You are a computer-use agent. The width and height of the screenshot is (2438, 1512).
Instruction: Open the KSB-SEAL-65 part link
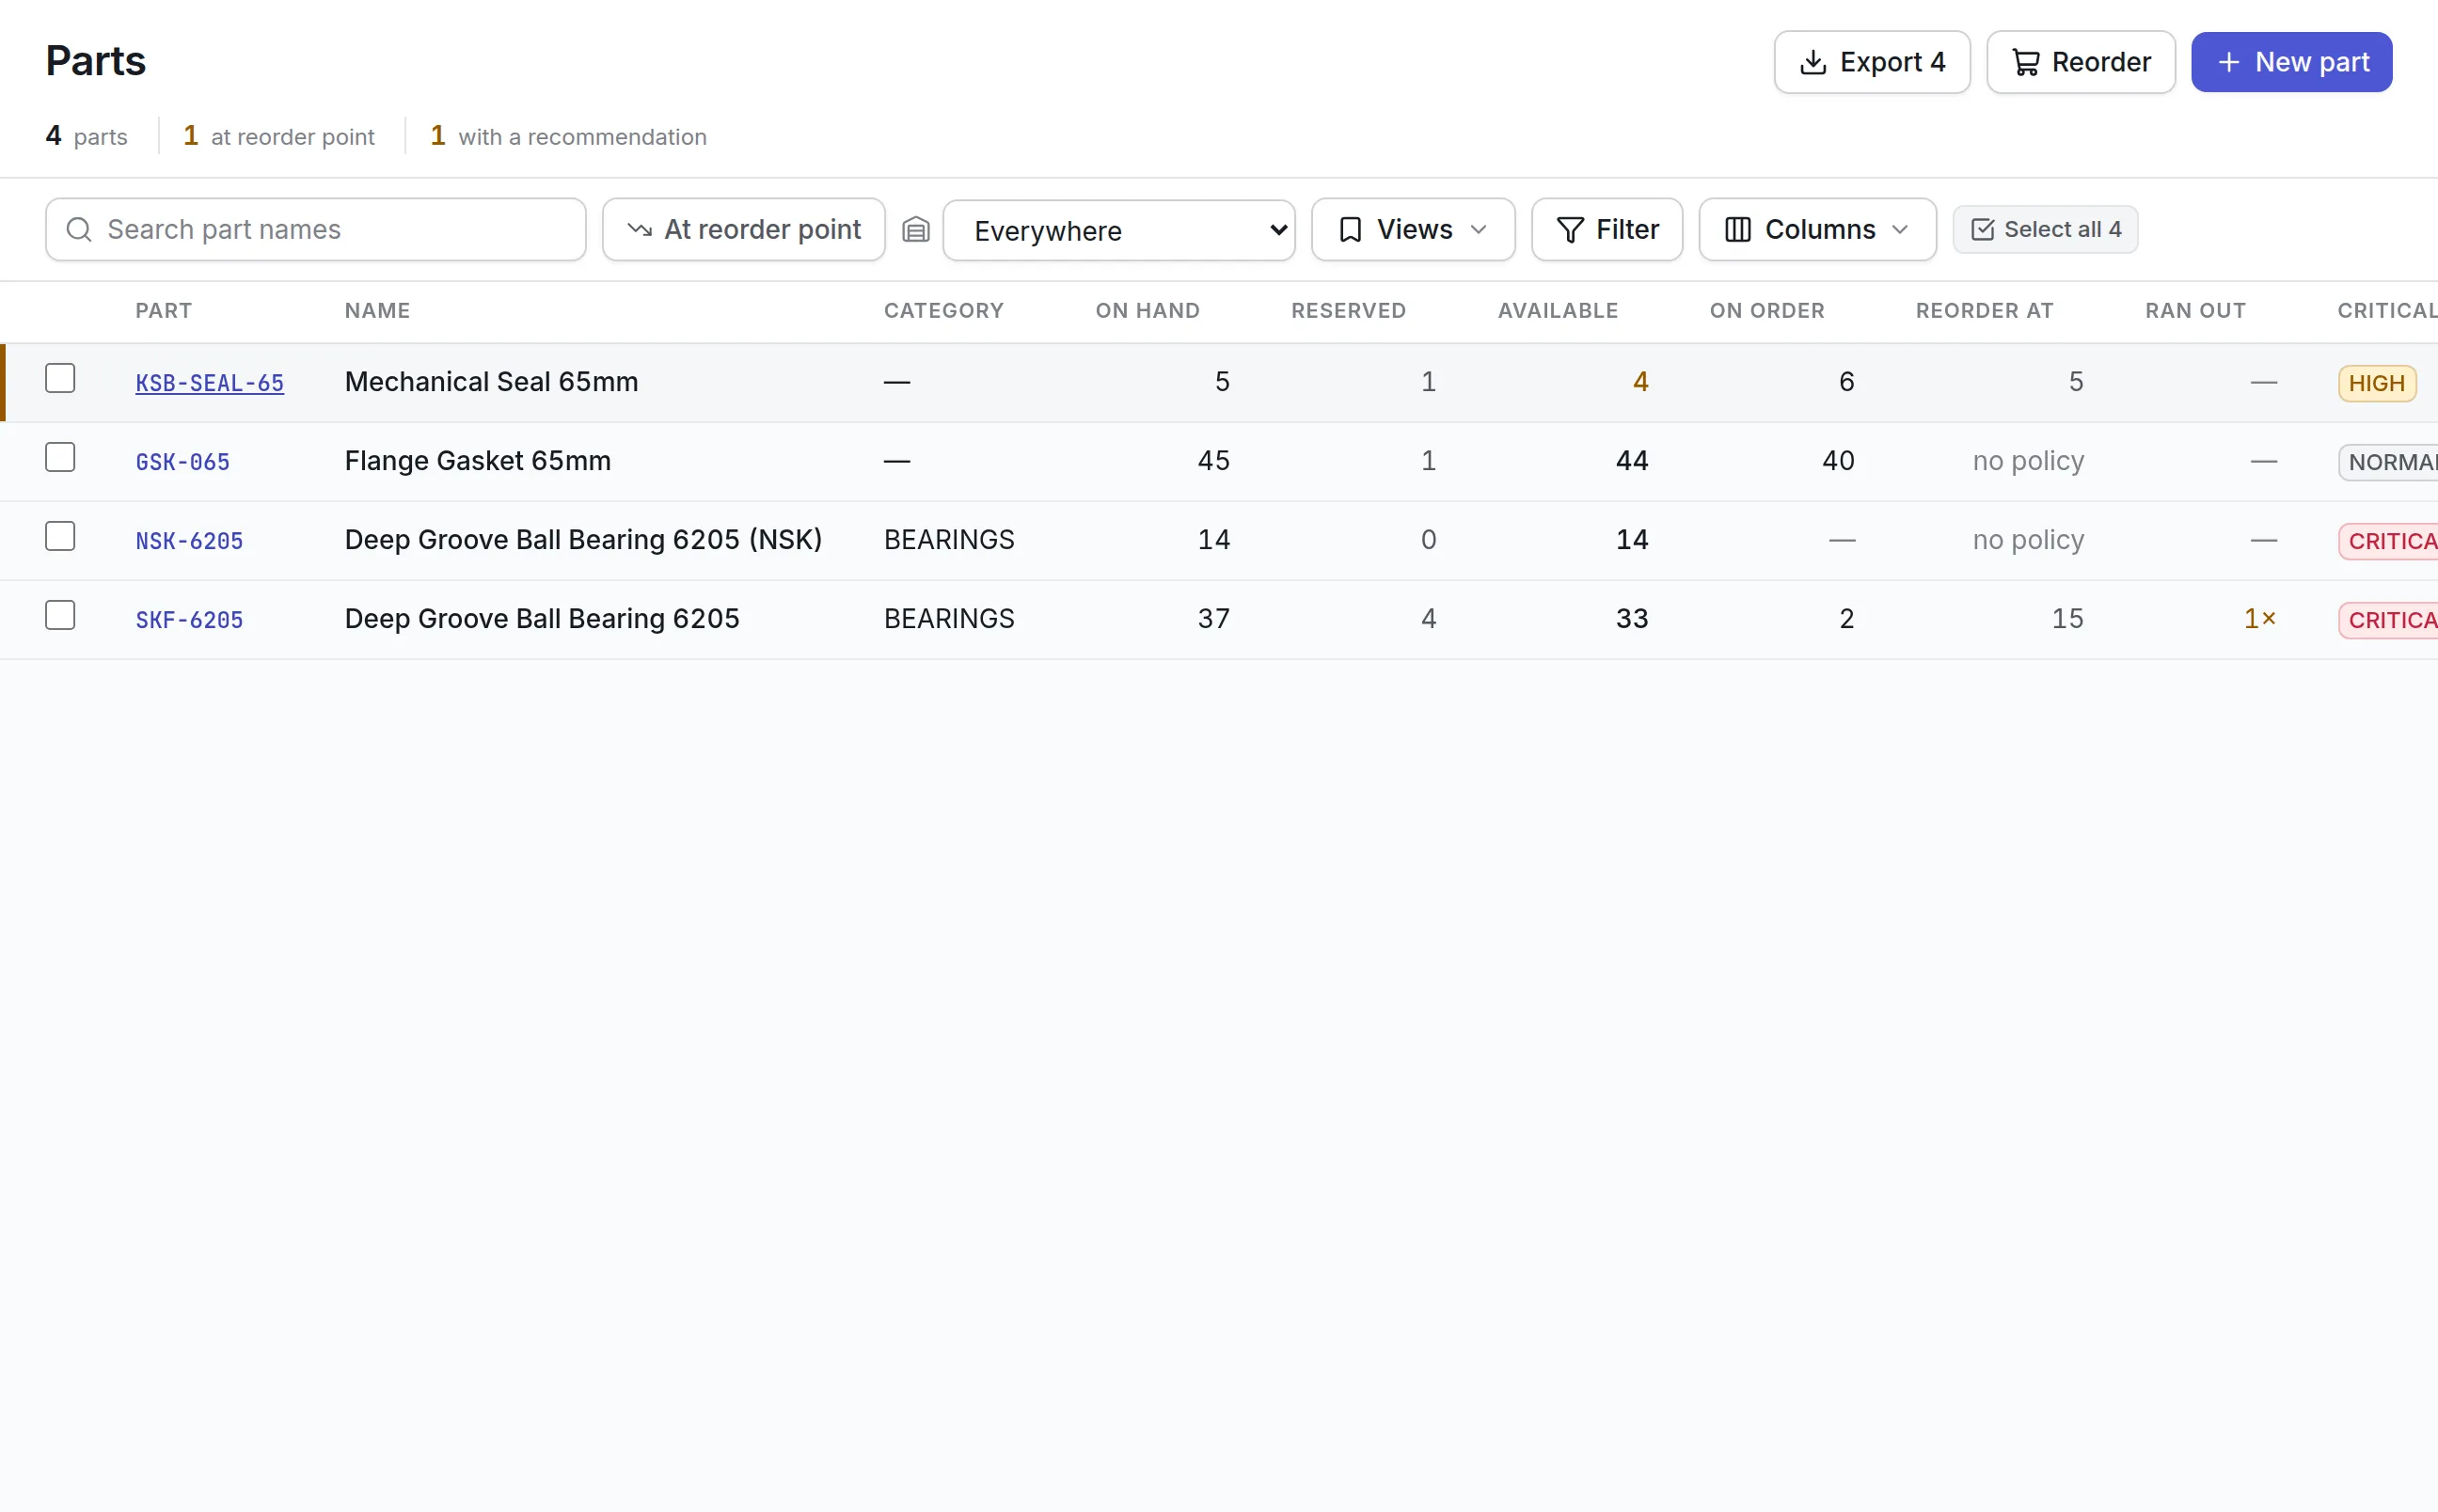click(209, 383)
